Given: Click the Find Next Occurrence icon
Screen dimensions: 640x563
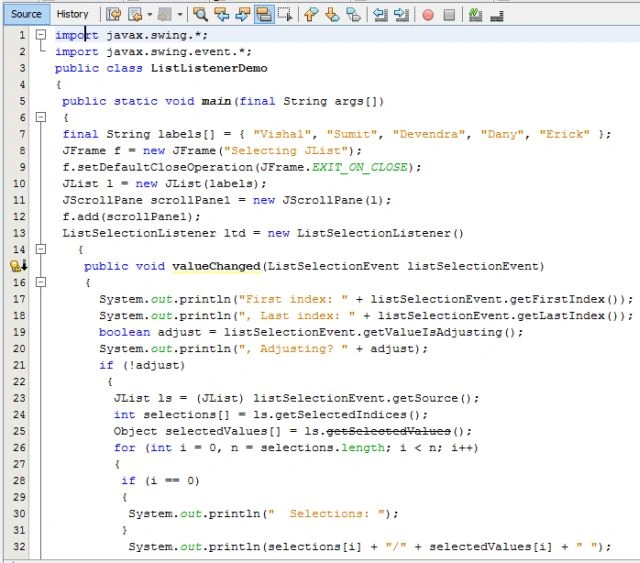Looking at the screenshot, I should [243, 15].
